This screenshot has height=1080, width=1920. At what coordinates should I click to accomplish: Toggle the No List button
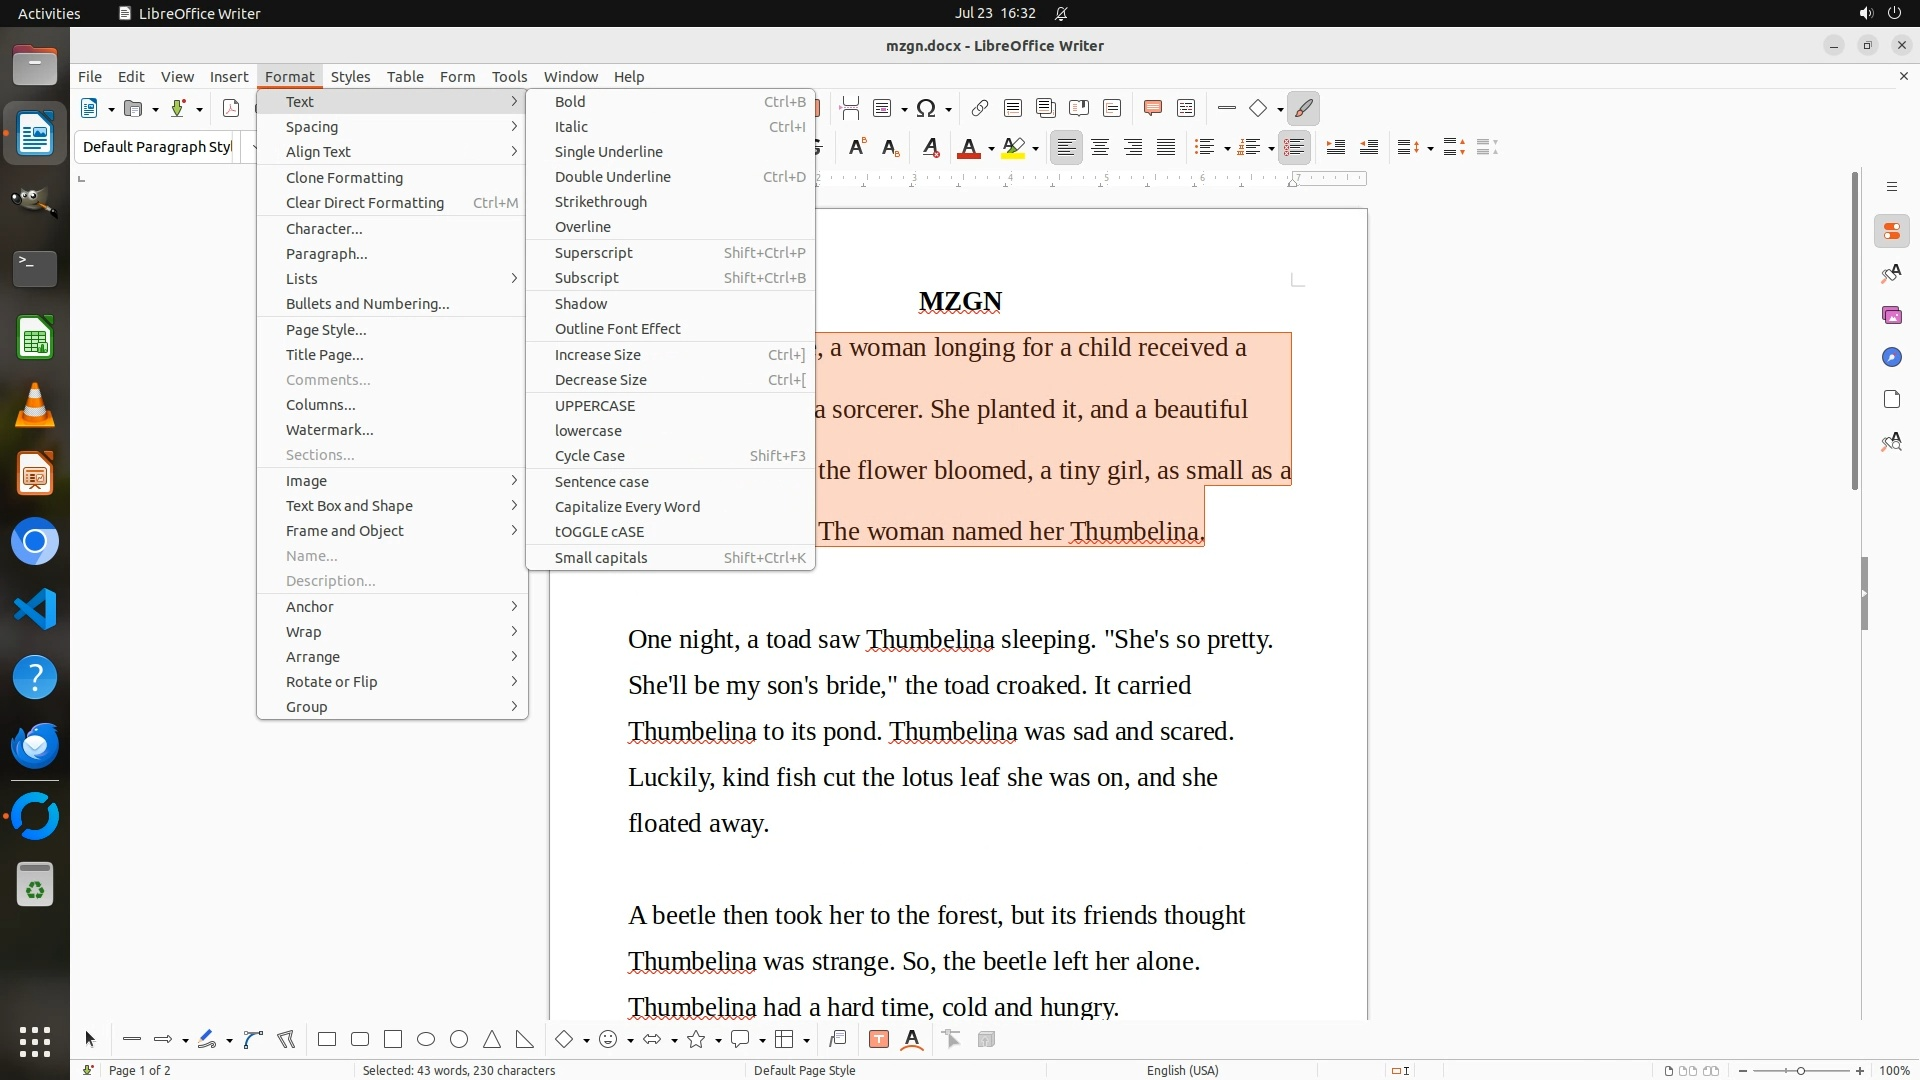coord(1294,148)
